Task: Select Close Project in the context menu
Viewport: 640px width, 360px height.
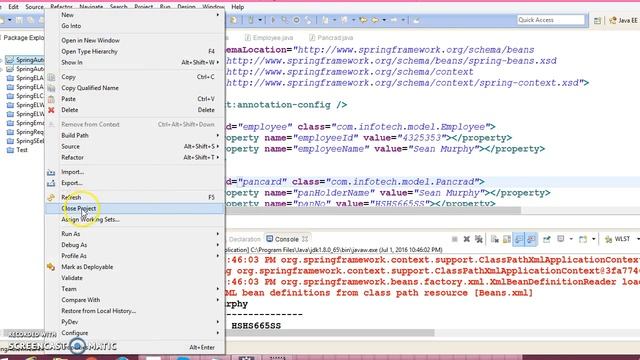Action: [135, 209]
